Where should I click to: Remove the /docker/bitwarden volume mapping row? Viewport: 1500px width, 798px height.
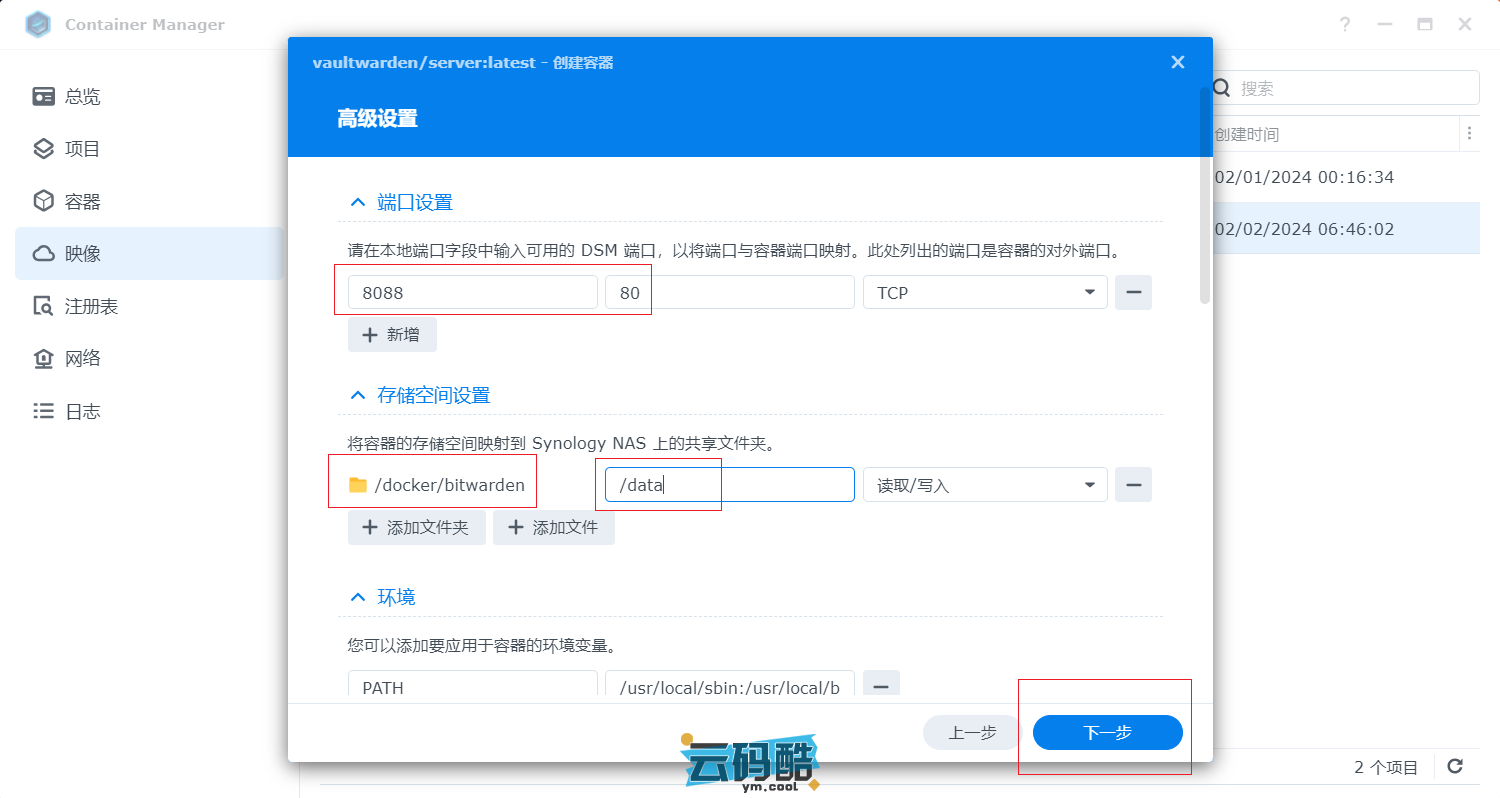pyautogui.click(x=1133, y=485)
